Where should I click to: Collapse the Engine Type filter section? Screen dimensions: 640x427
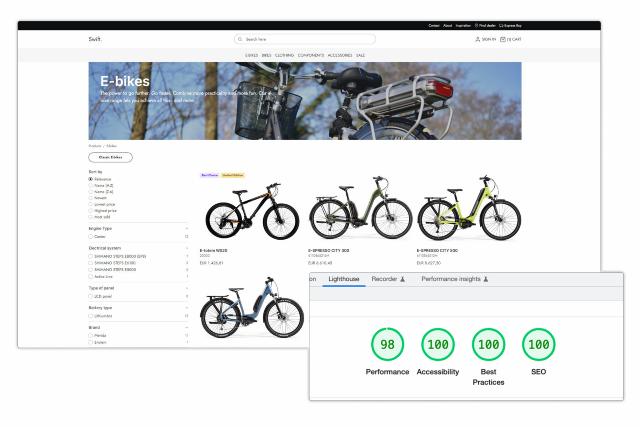187,228
